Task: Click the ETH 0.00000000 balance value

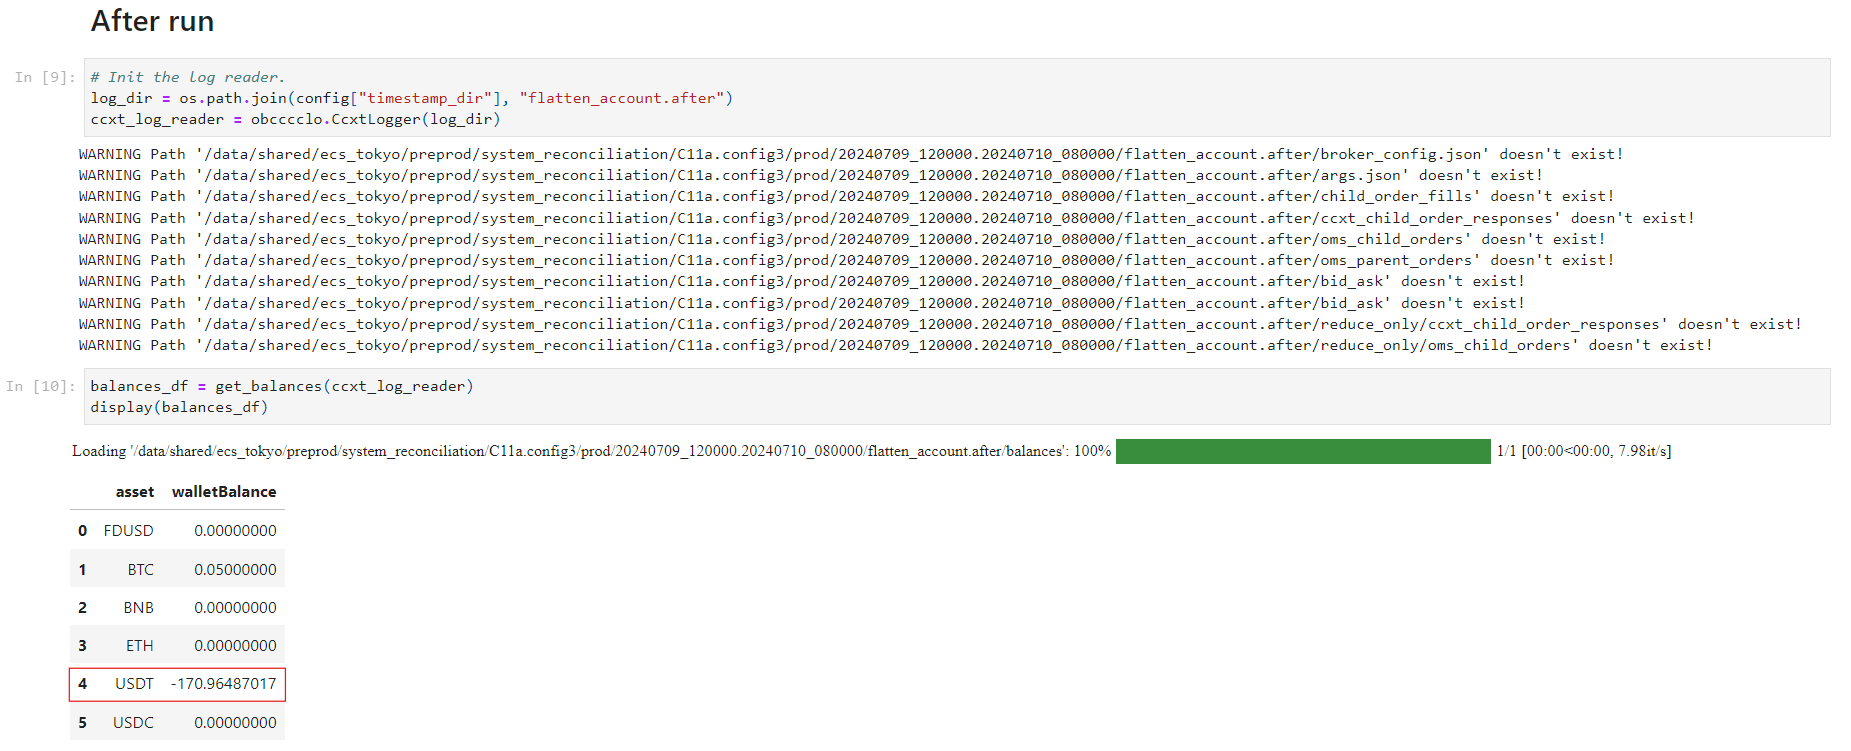Action: tap(235, 646)
